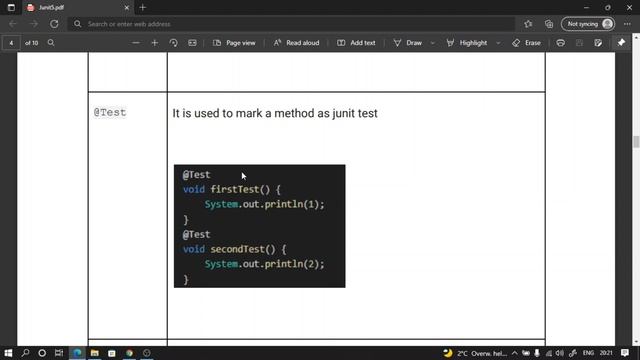640x360 pixels.
Task: Click the 'void firstTest() {' code line
Action: (x=231, y=189)
